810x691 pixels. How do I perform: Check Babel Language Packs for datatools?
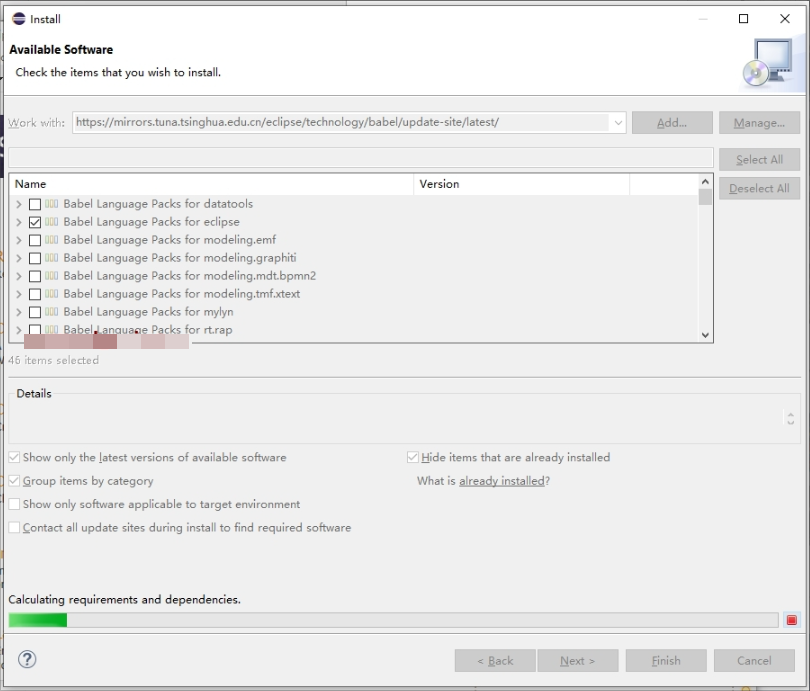coord(35,205)
